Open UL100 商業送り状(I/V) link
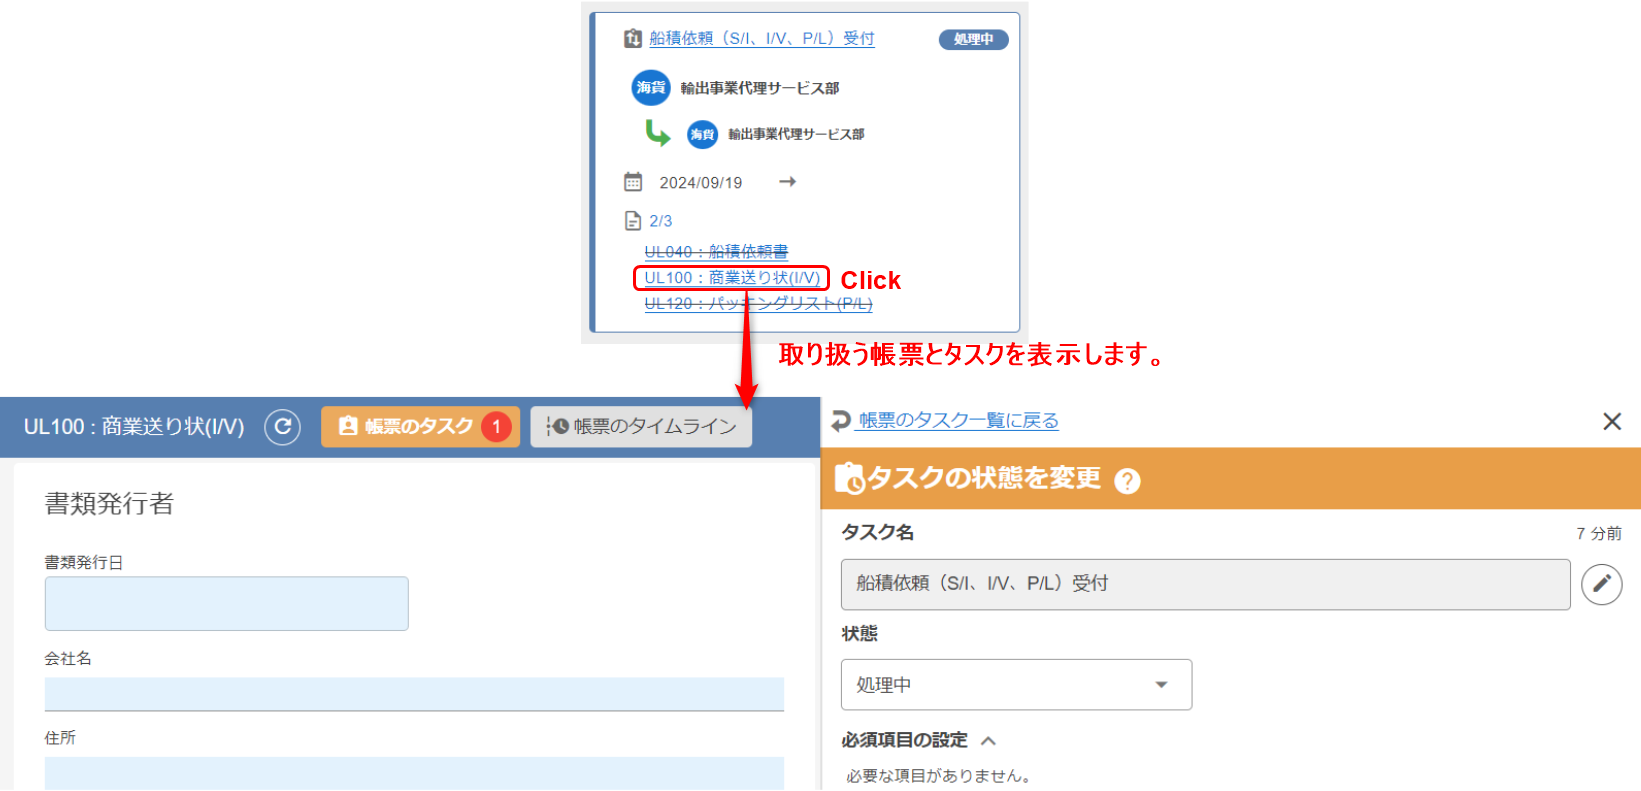Image resolution: width=1641 pixels, height=791 pixels. [x=732, y=278]
